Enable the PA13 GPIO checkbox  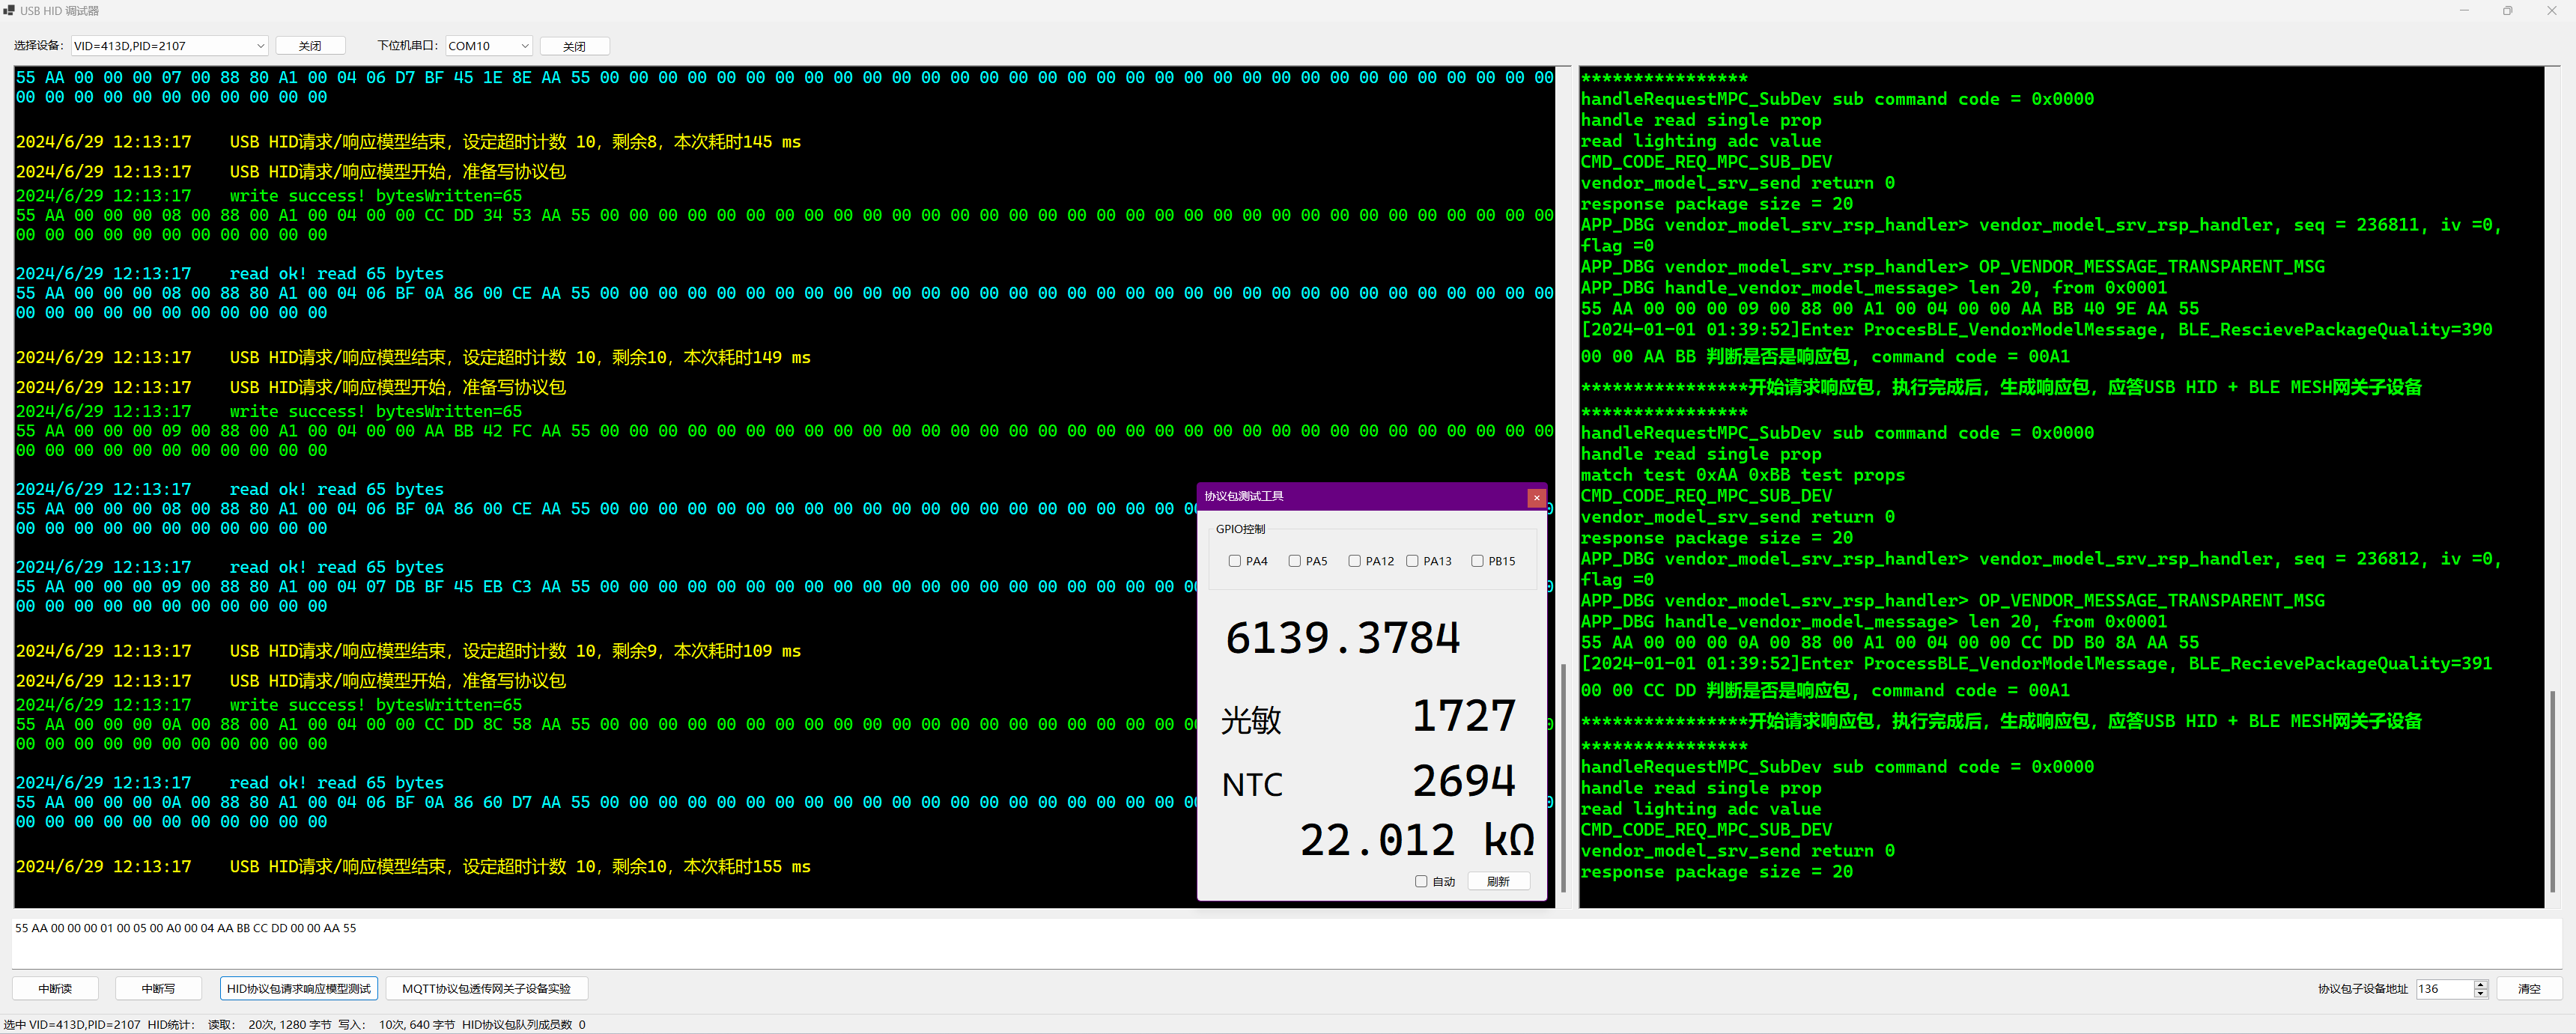tap(1412, 561)
